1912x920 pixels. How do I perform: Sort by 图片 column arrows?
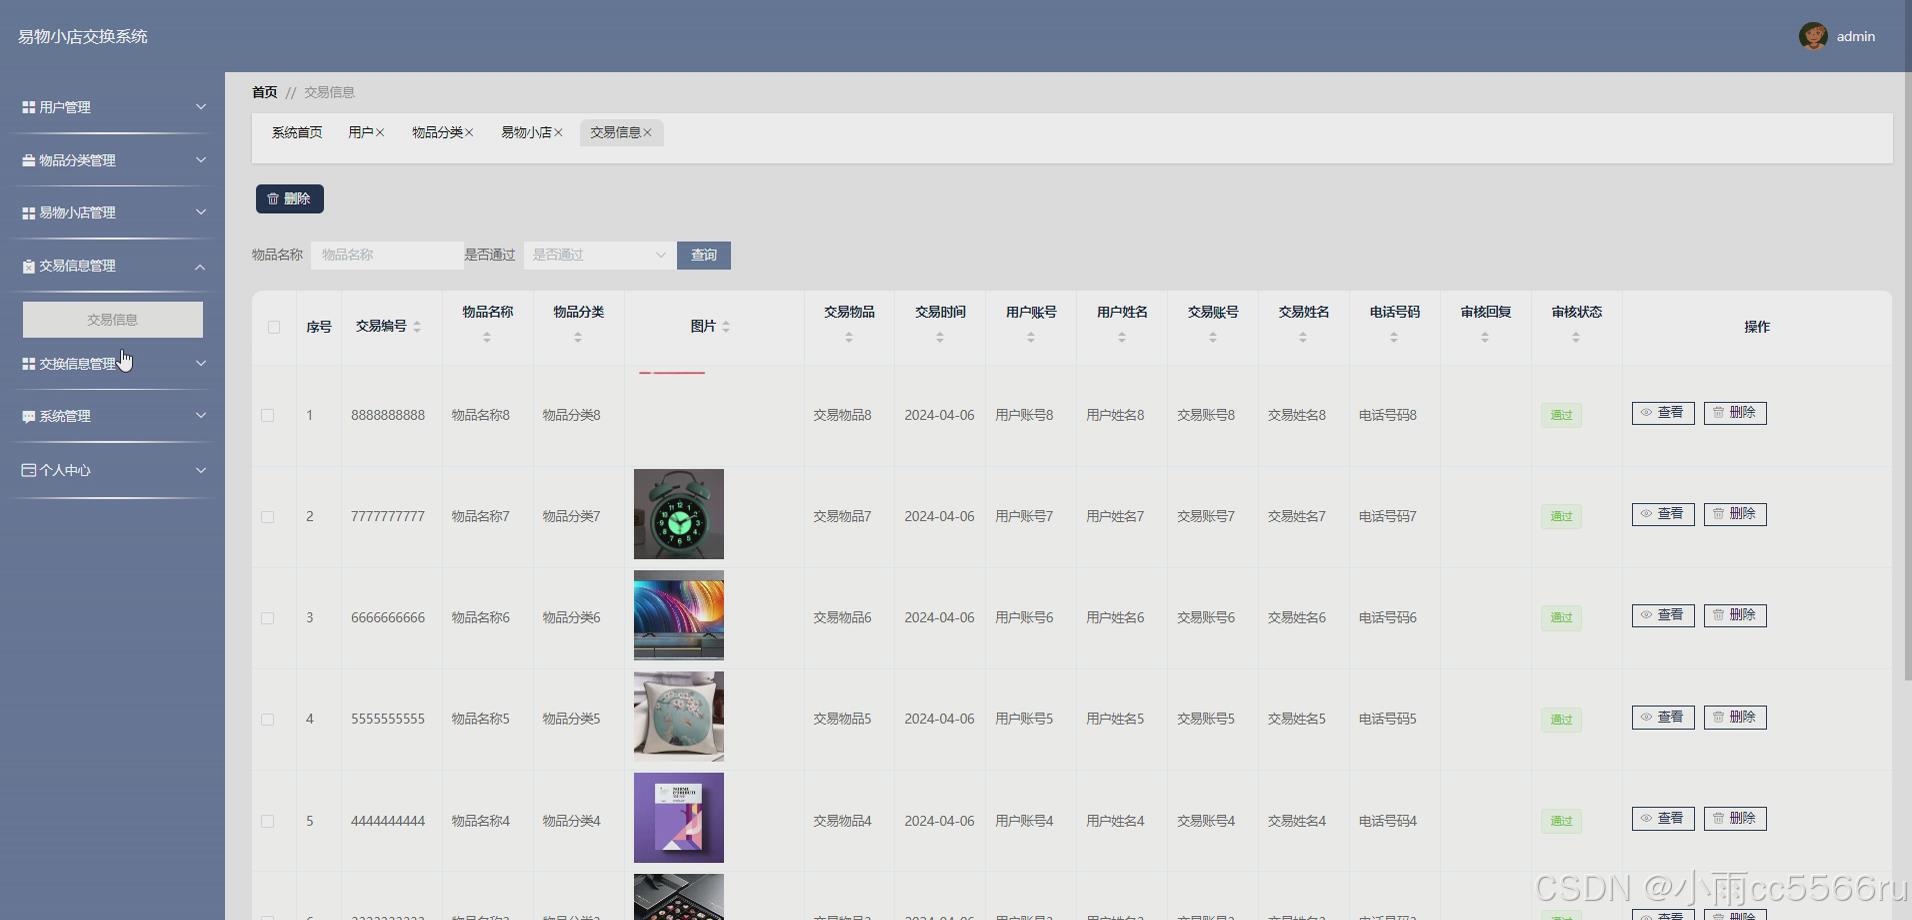[x=726, y=327]
